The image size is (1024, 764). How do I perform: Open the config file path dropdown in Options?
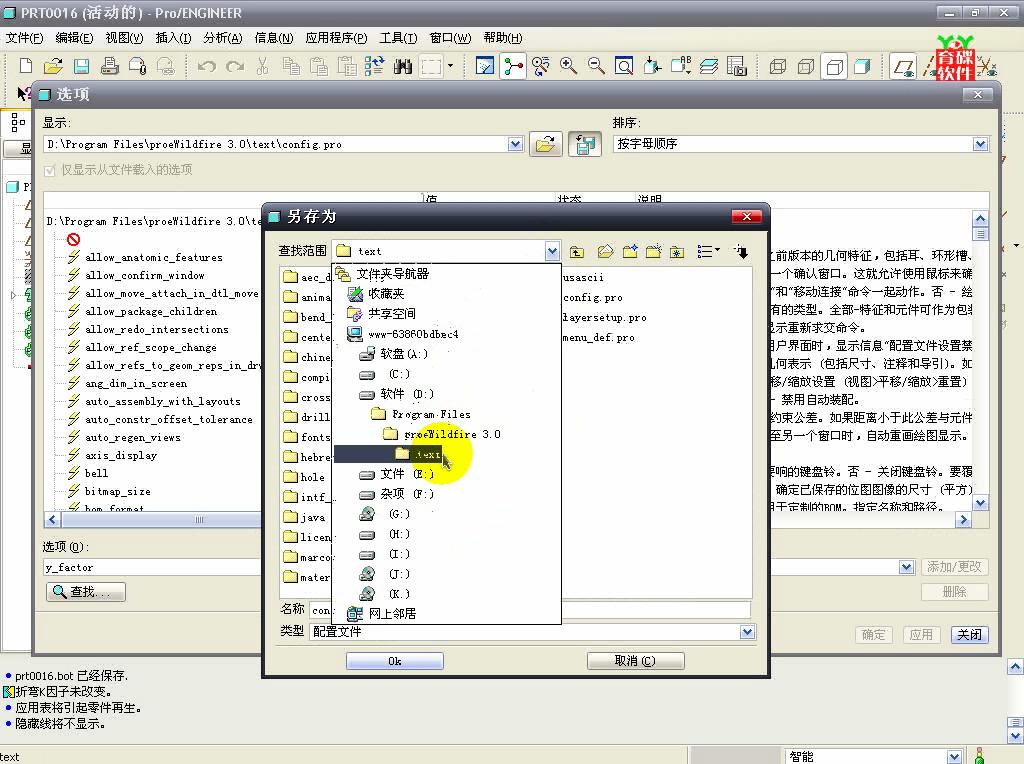point(515,144)
